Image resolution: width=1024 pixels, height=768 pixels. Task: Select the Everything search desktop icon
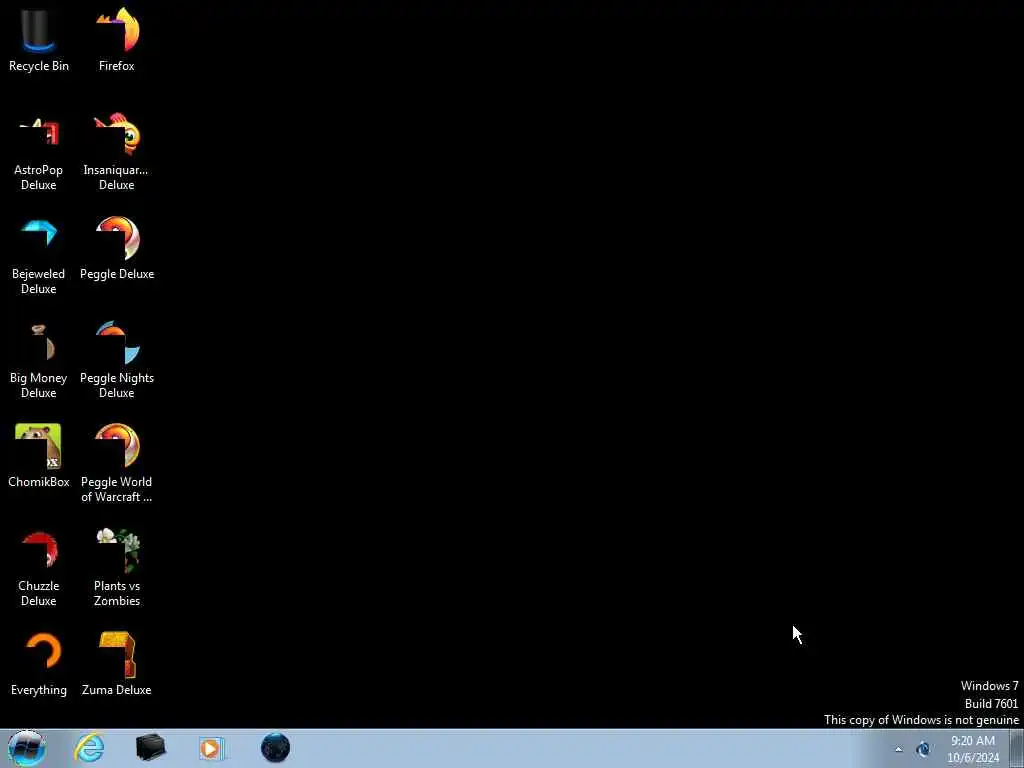pos(39,664)
